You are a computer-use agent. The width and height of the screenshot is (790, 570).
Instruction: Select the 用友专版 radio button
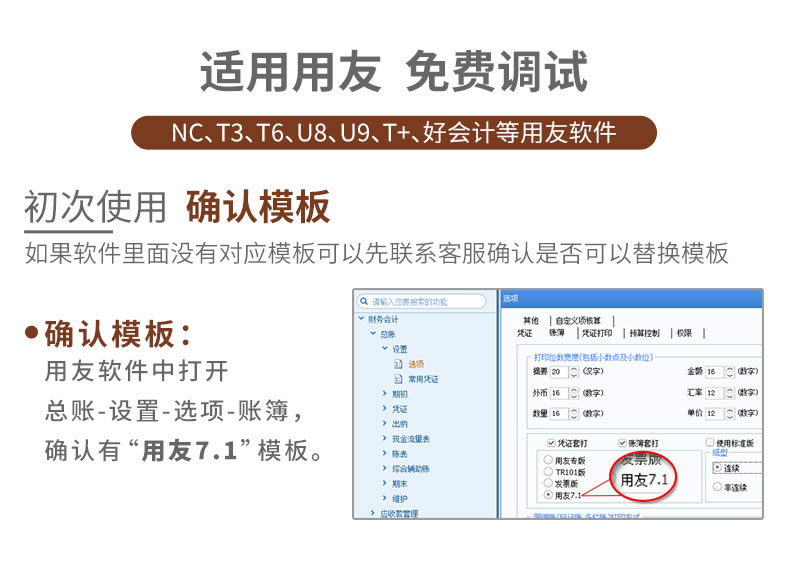548,460
